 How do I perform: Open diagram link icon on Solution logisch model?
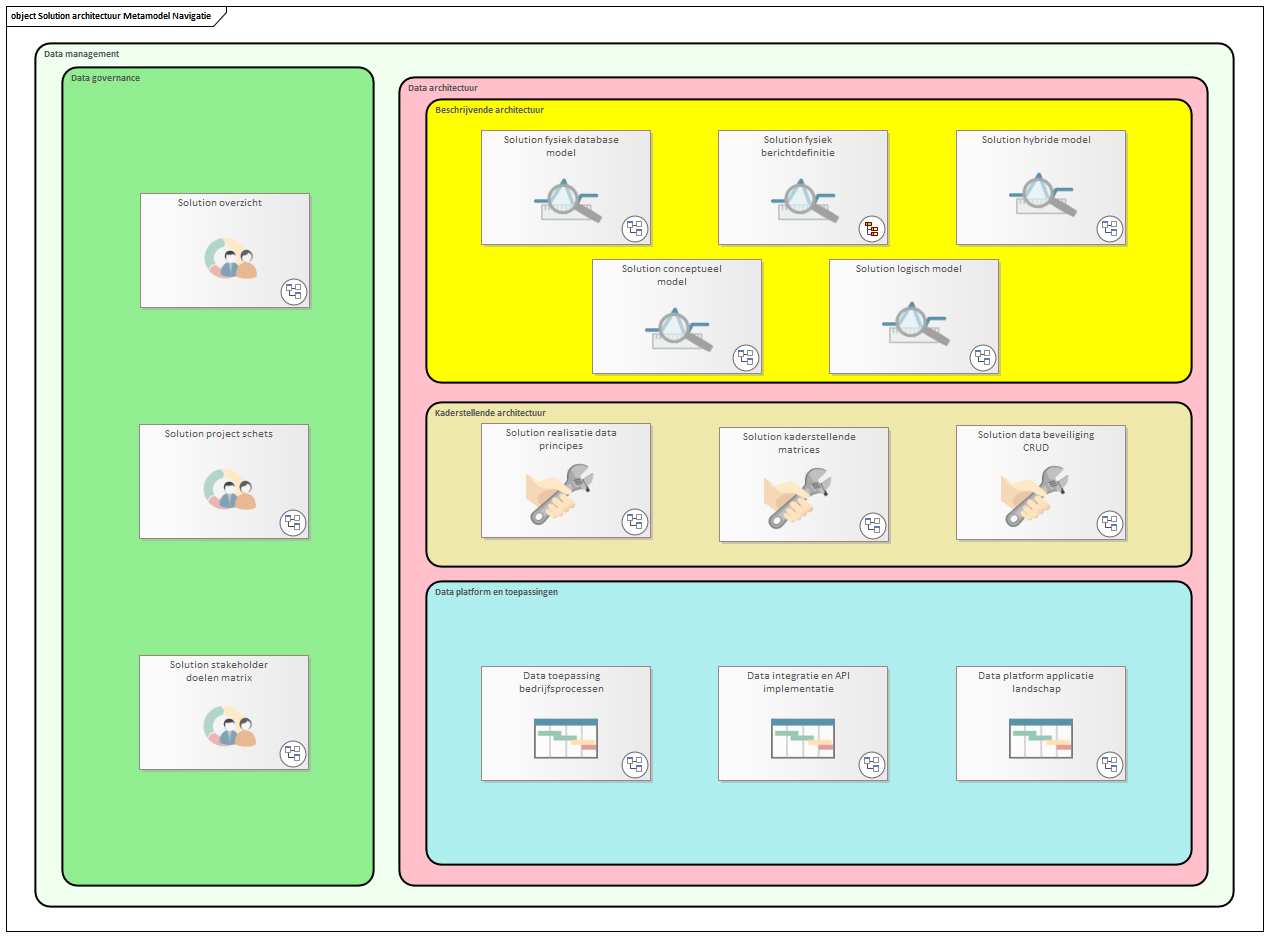983,358
